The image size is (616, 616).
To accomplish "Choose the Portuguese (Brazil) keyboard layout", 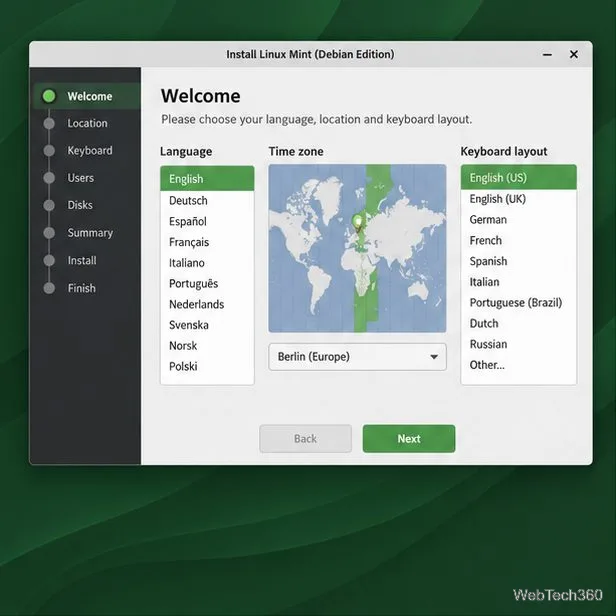I will [x=519, y=302].
